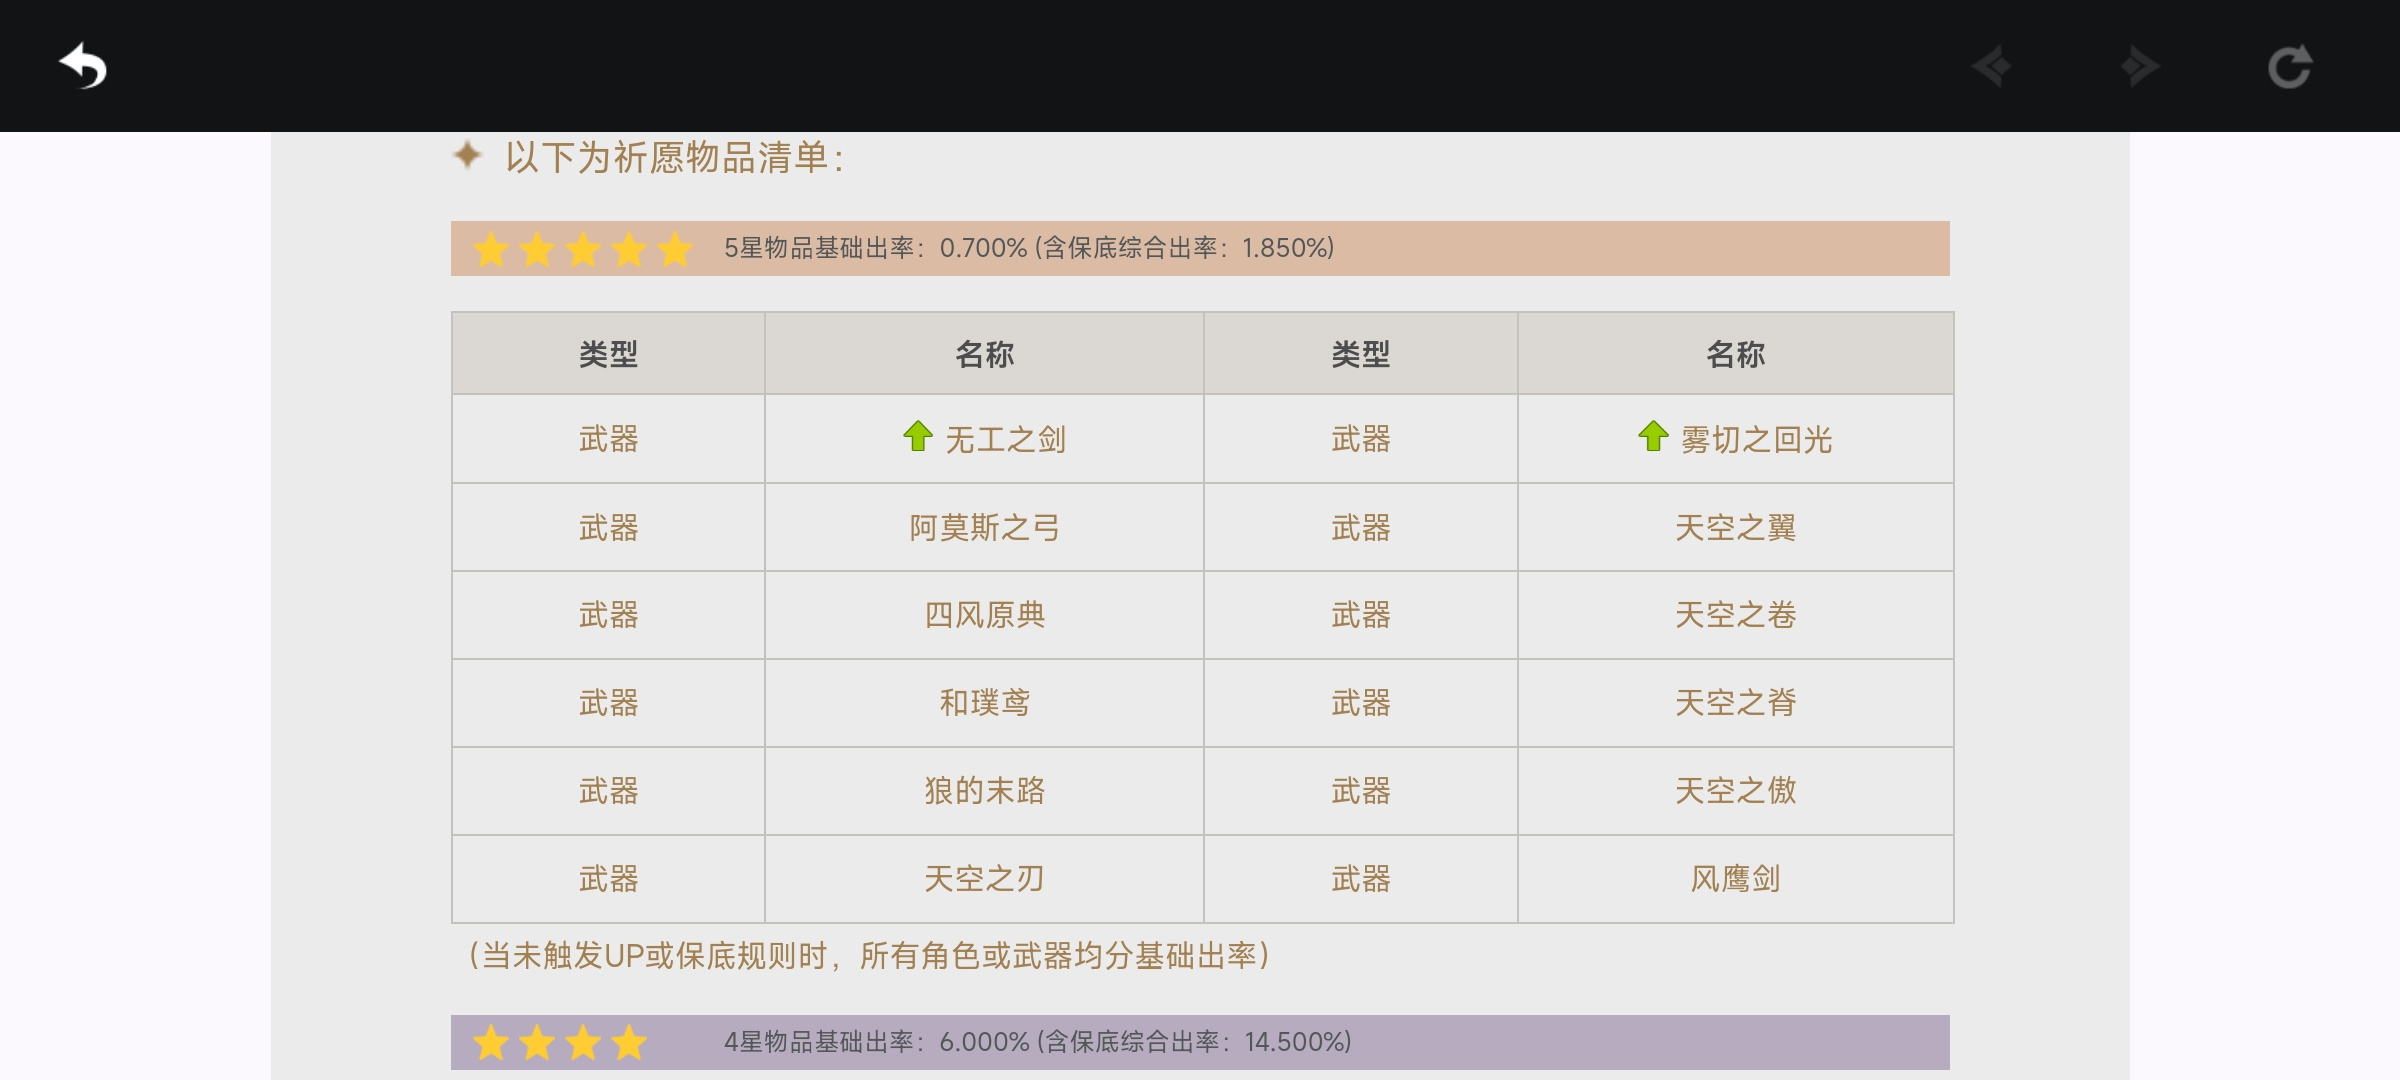Viewport: 2400px width, 1080px height.
Task: Select the 天空之翼 cell
Action: (1735, 527)
